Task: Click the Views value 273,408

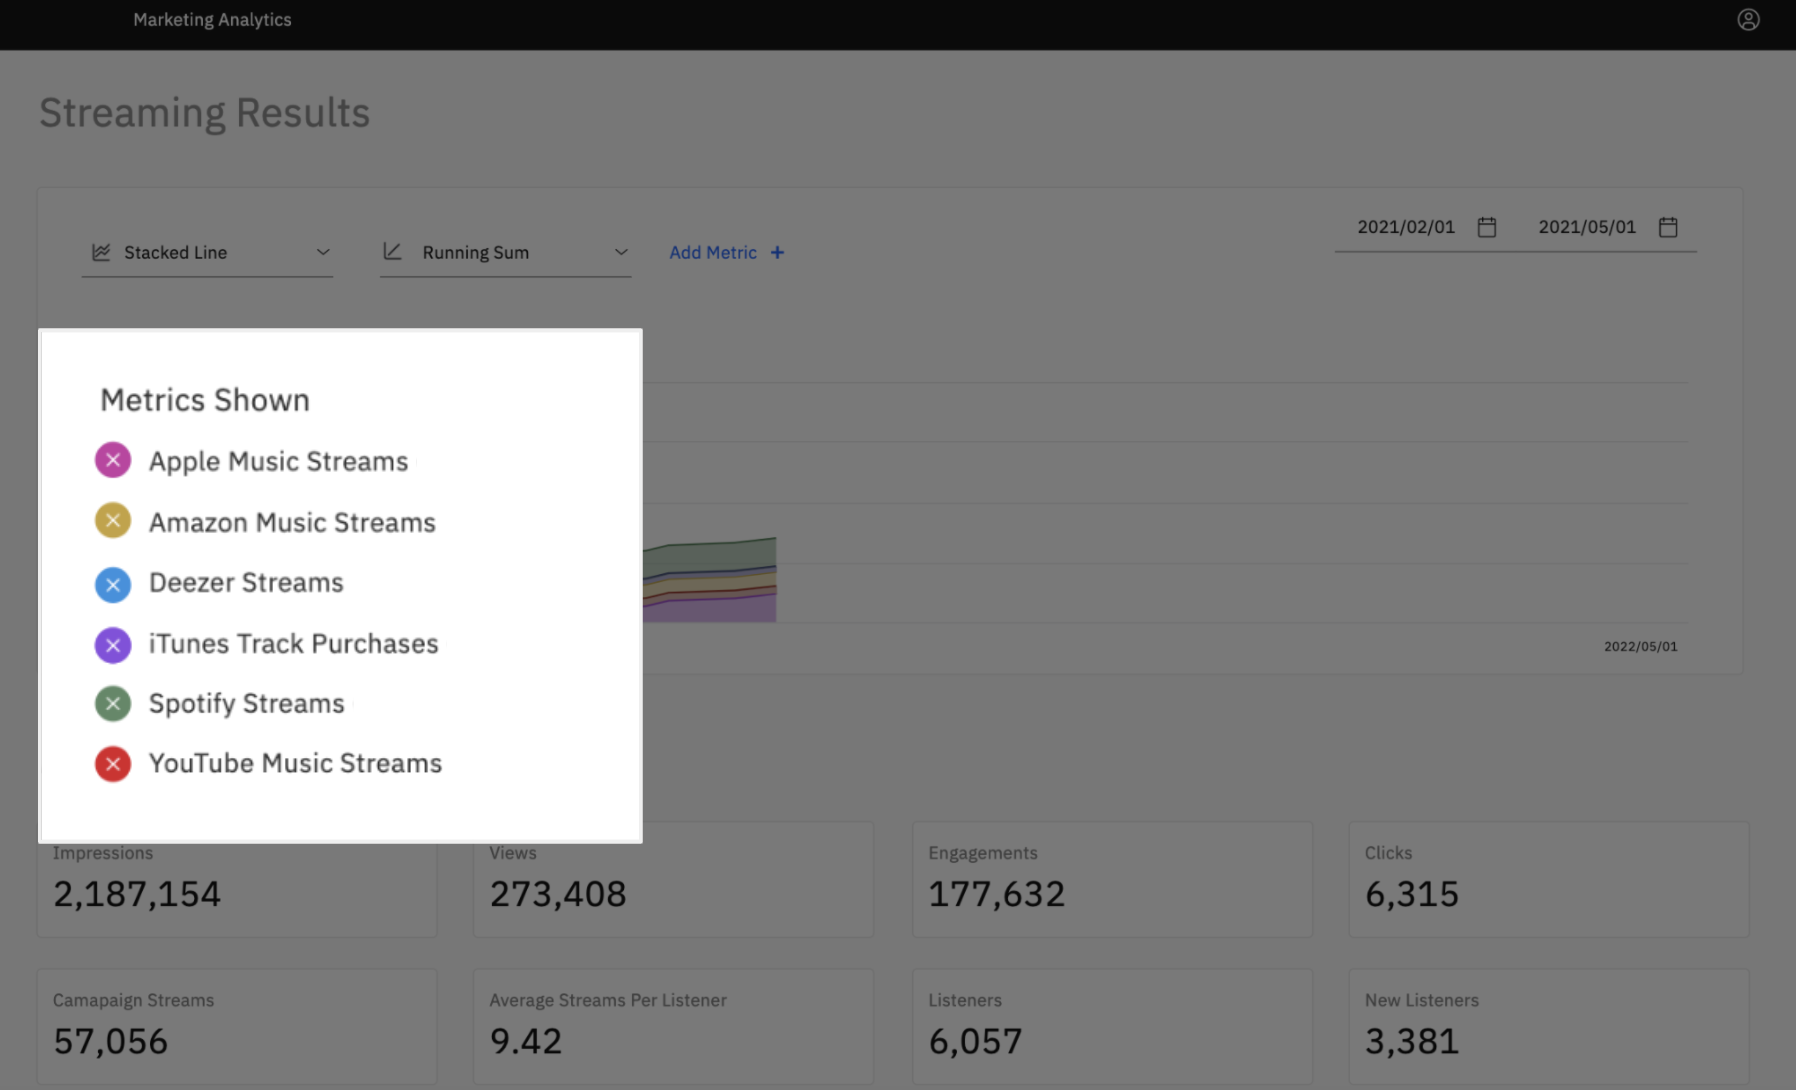Action: pyautogui.click(x=558, y=894)
